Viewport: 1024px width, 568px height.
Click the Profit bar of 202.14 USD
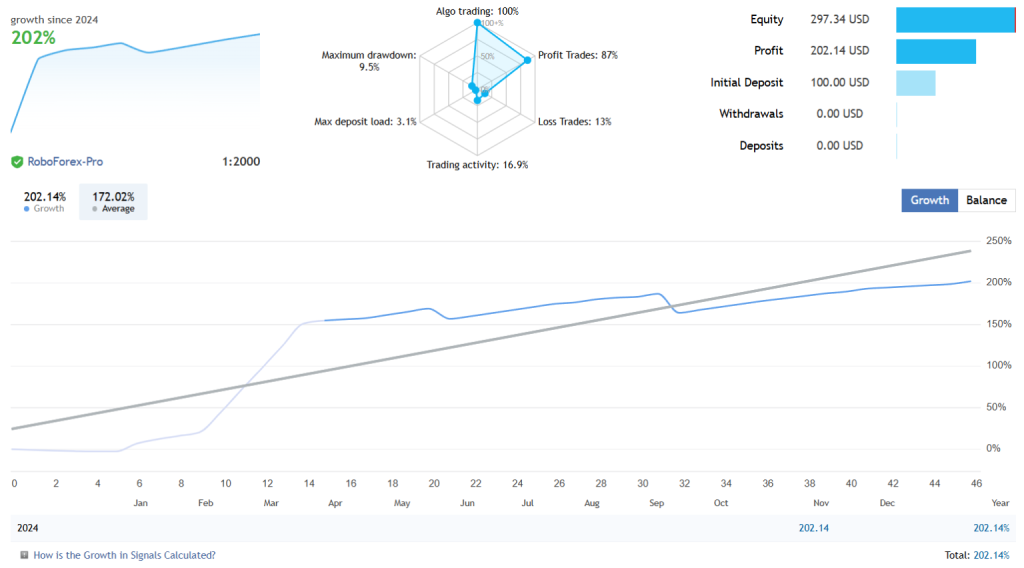(935, 51)
